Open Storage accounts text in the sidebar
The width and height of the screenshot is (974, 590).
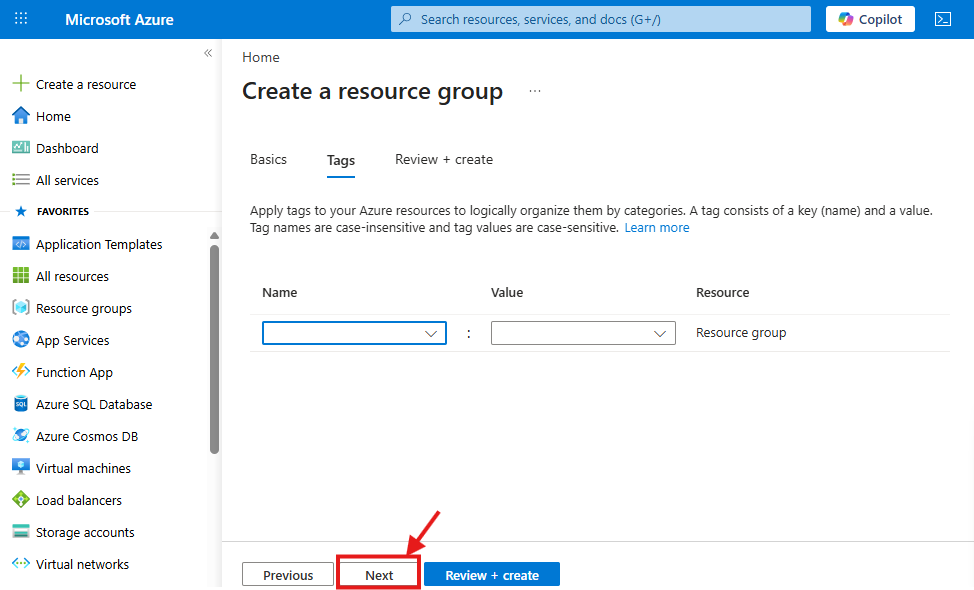point(85,532)
